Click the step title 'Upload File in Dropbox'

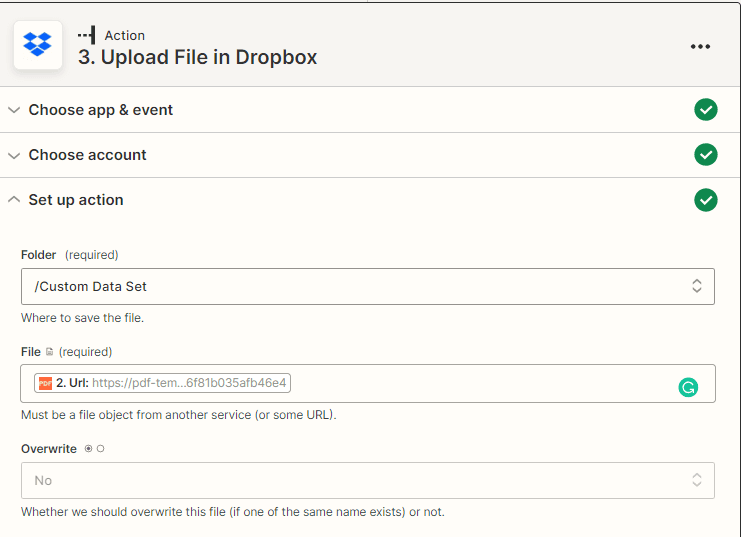tap(198, 57)
